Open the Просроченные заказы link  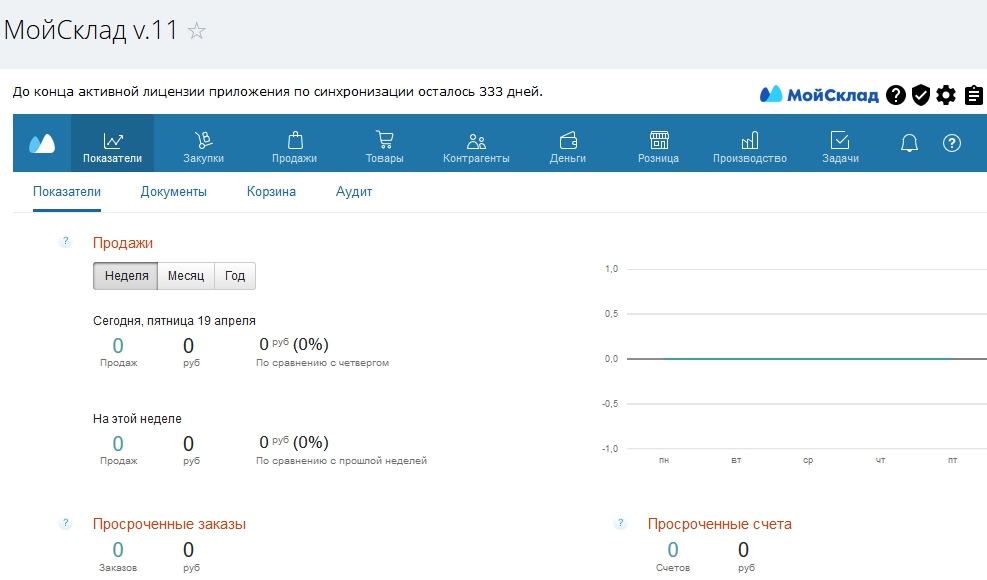(x=169, y=524)
